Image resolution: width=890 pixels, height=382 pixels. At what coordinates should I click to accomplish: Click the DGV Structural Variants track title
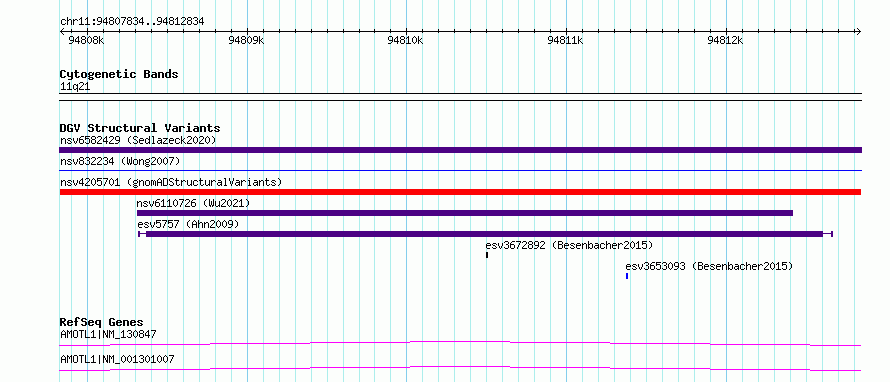140,128
